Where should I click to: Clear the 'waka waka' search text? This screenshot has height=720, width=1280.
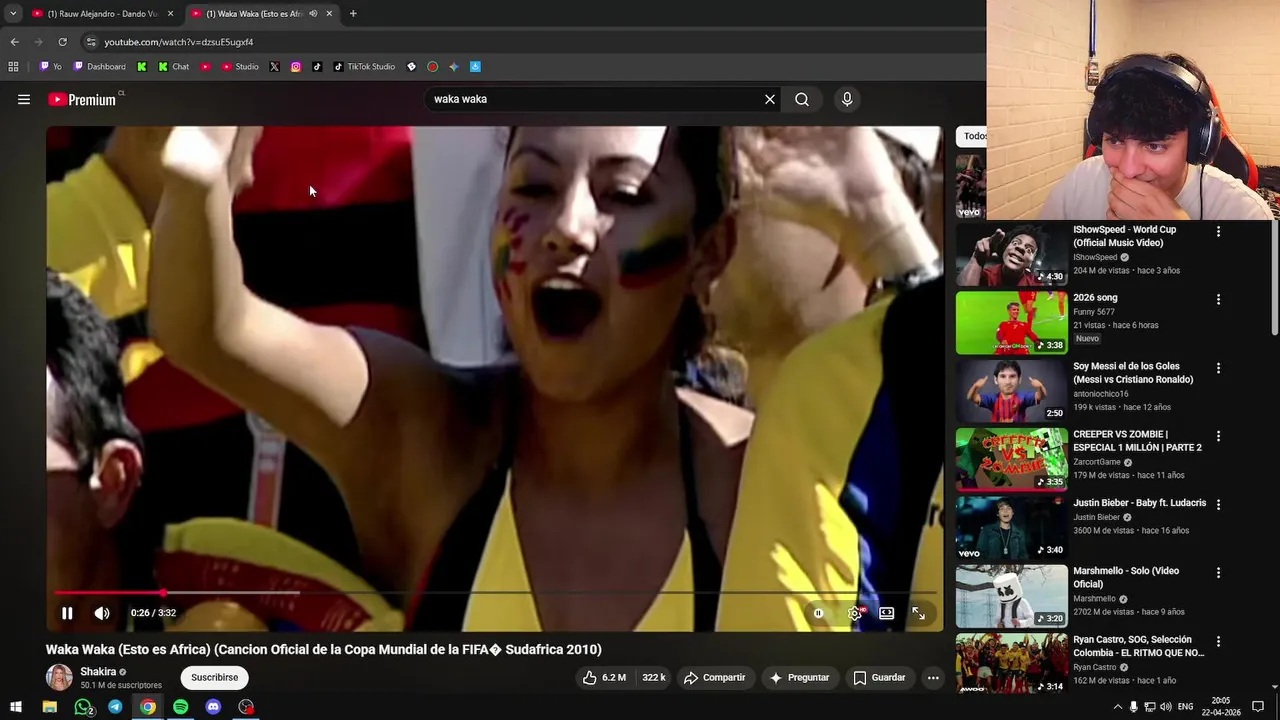770,99
